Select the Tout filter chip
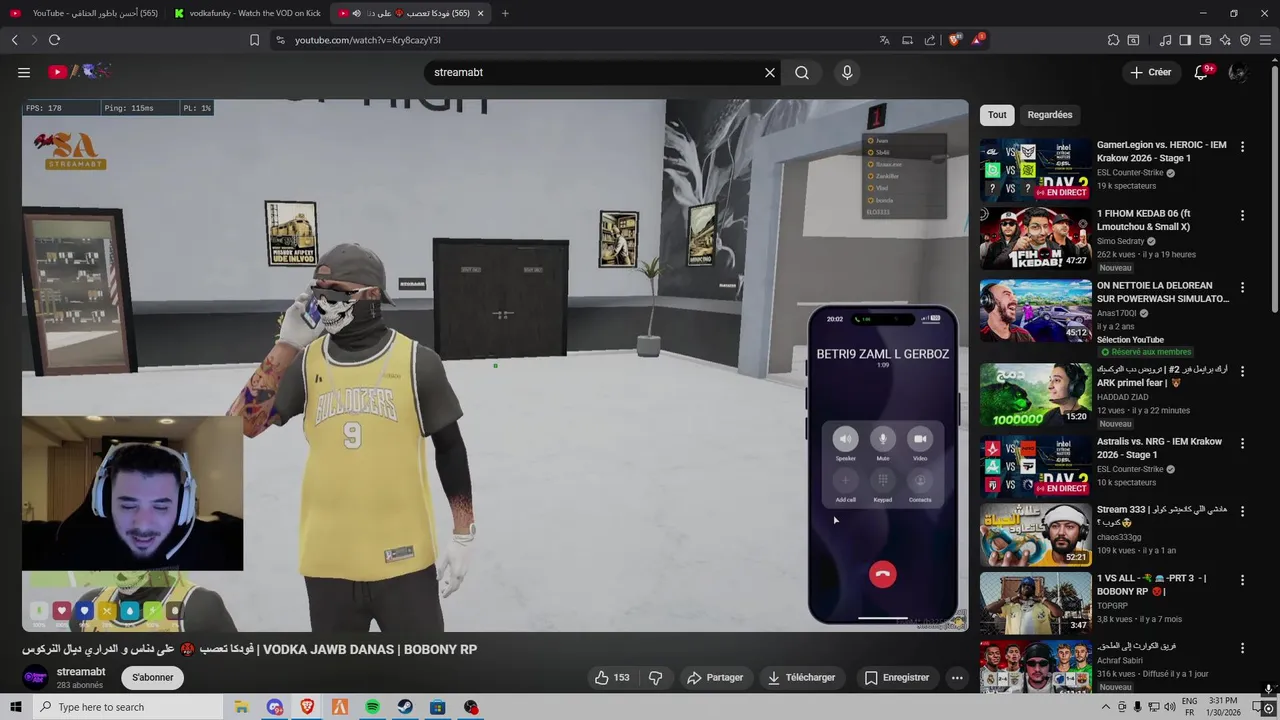1280x720 pixels. (997, 115)
